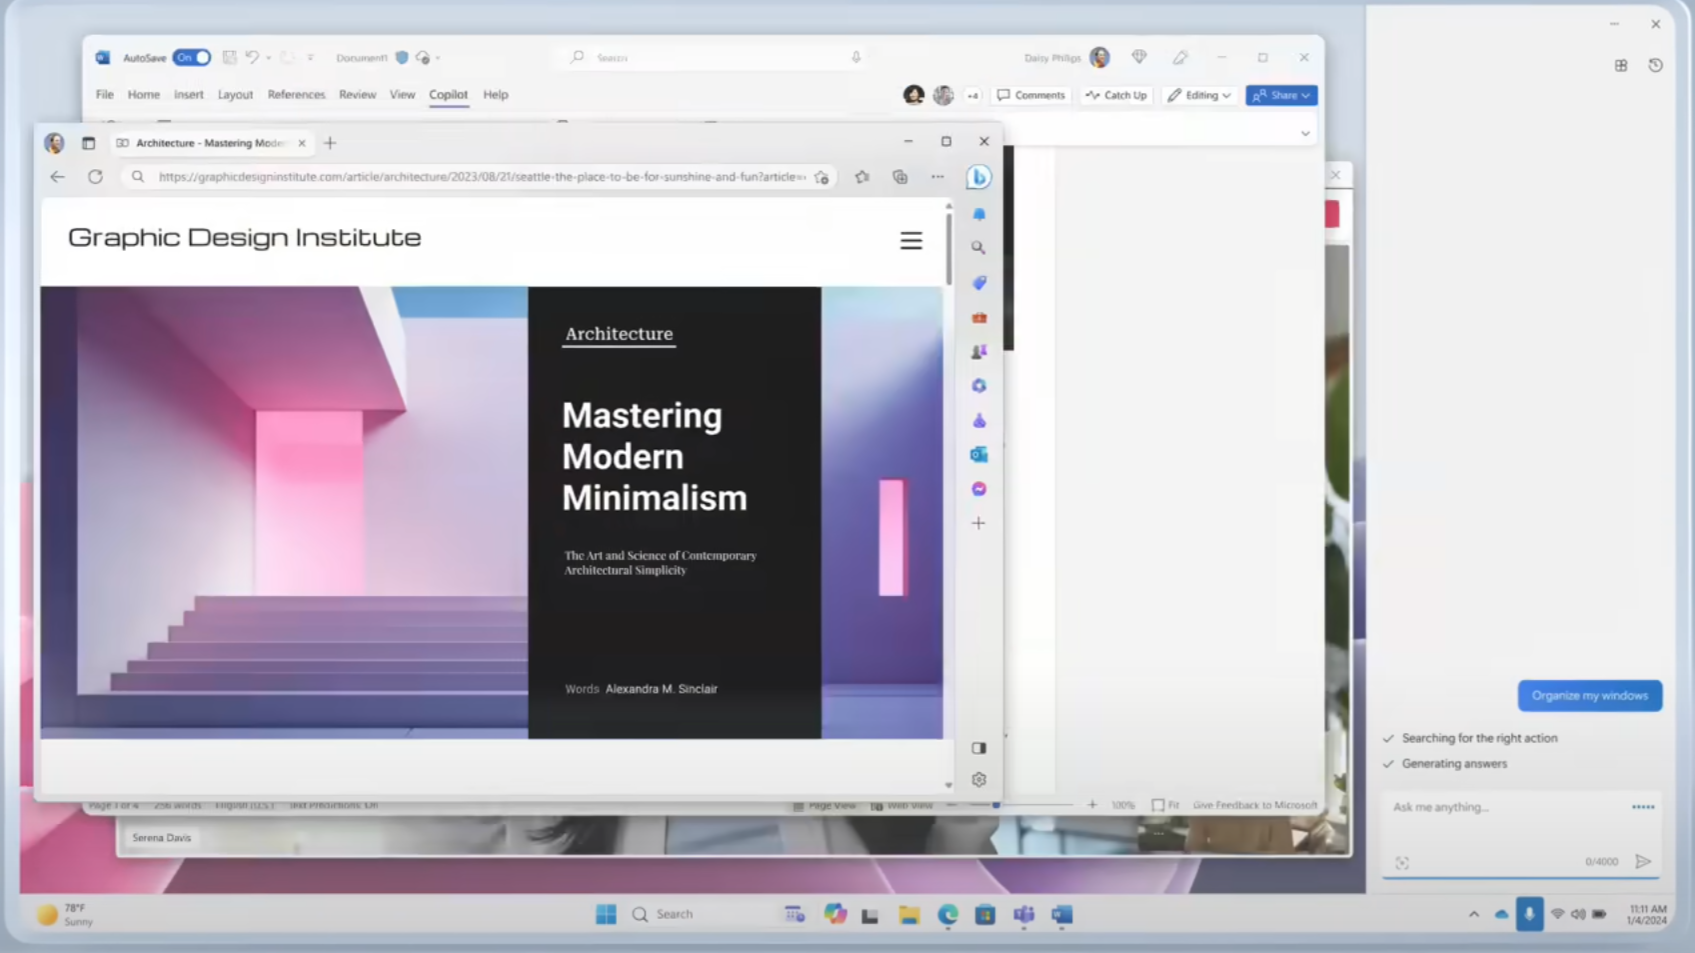Expand Customize Quick Access Toolbar dropdown in Word
Viewport: 1695px width, 953px height.
pos(310,58)
